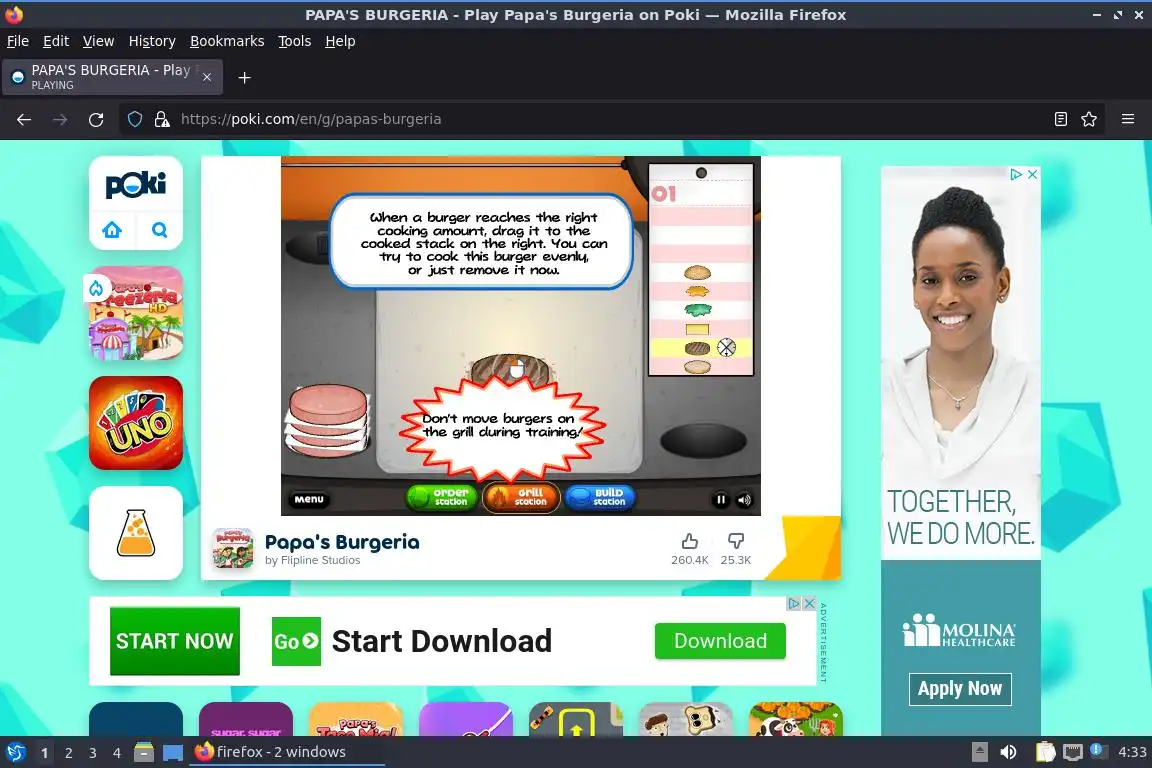Open AdChoices info on Molina ad
The height and width of the screenshot is (768, 1152).
1016,174
